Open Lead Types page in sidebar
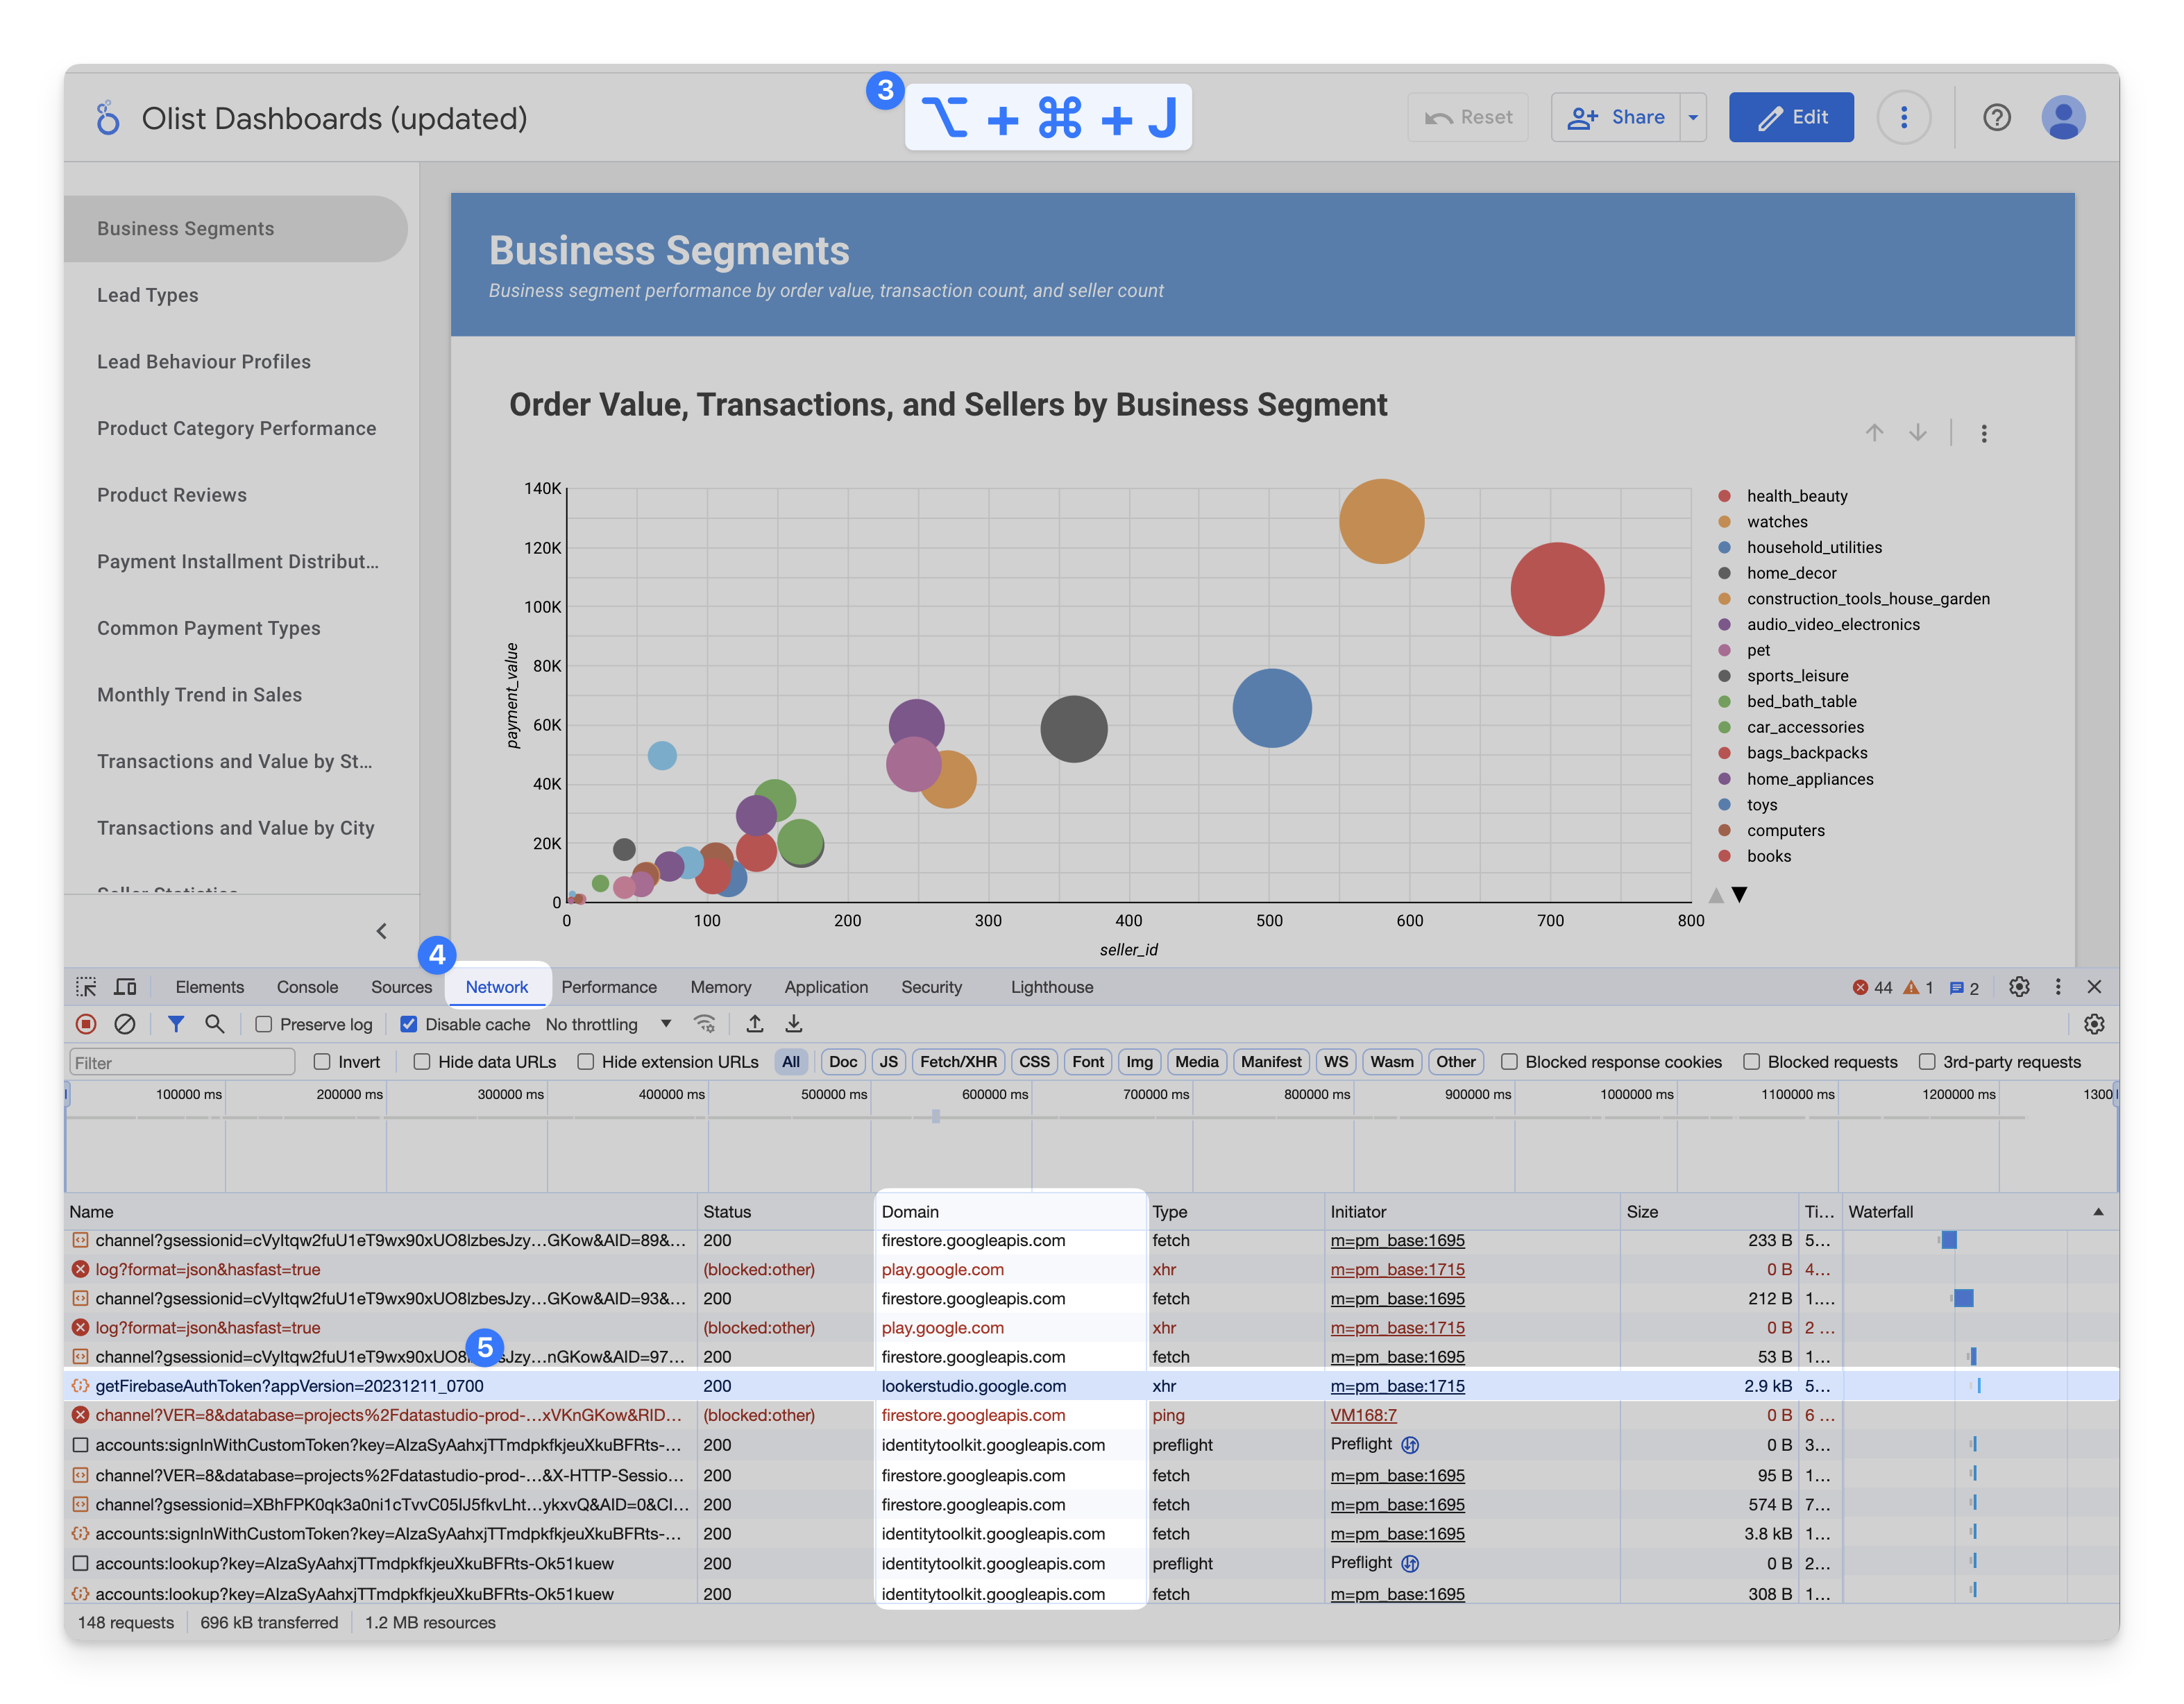The width and height of the screenshot is (2184, 1704). [148, 295]
